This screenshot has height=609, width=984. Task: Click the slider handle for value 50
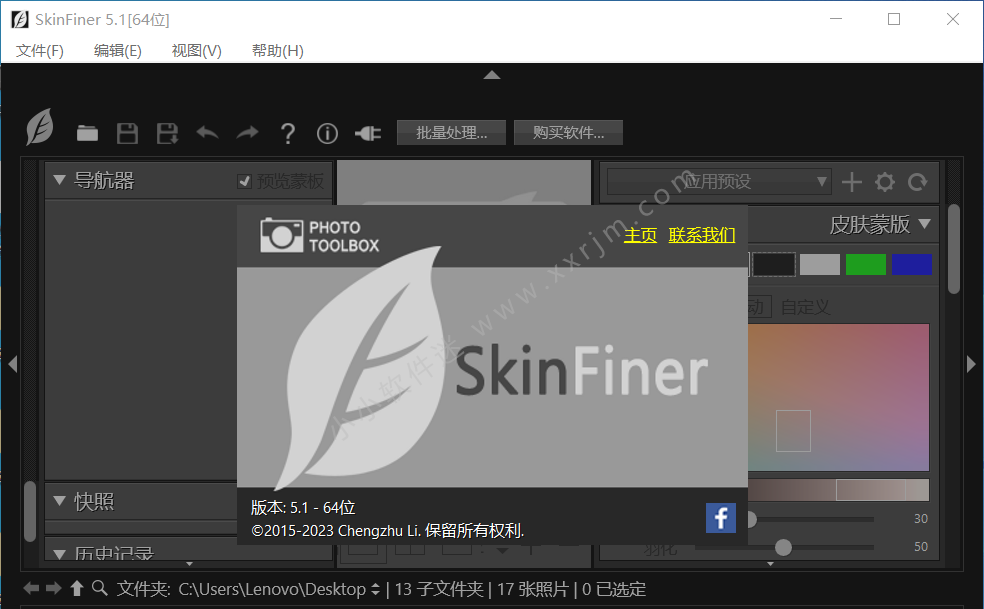pyautogui.click(x=783, y=547)
